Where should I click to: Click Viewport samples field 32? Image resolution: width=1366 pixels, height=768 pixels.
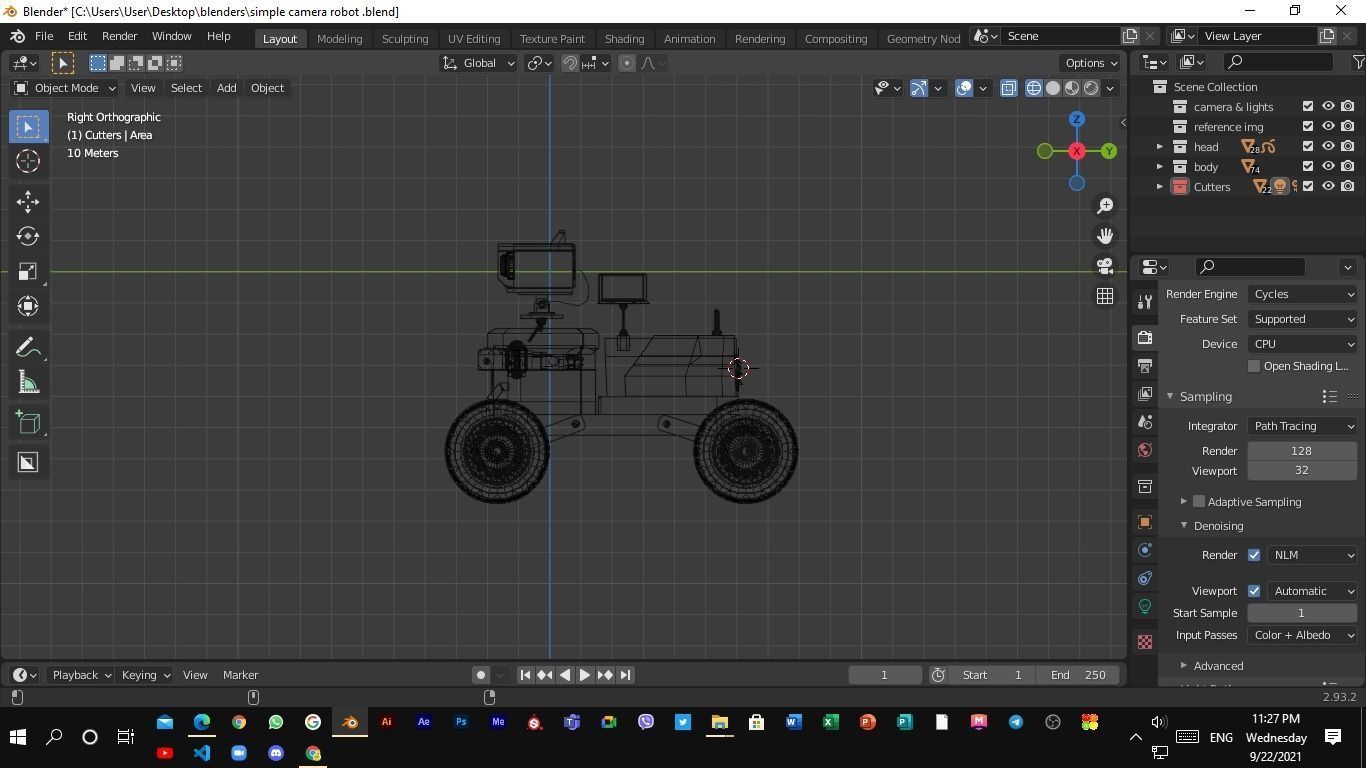(x=1302, y=471)
